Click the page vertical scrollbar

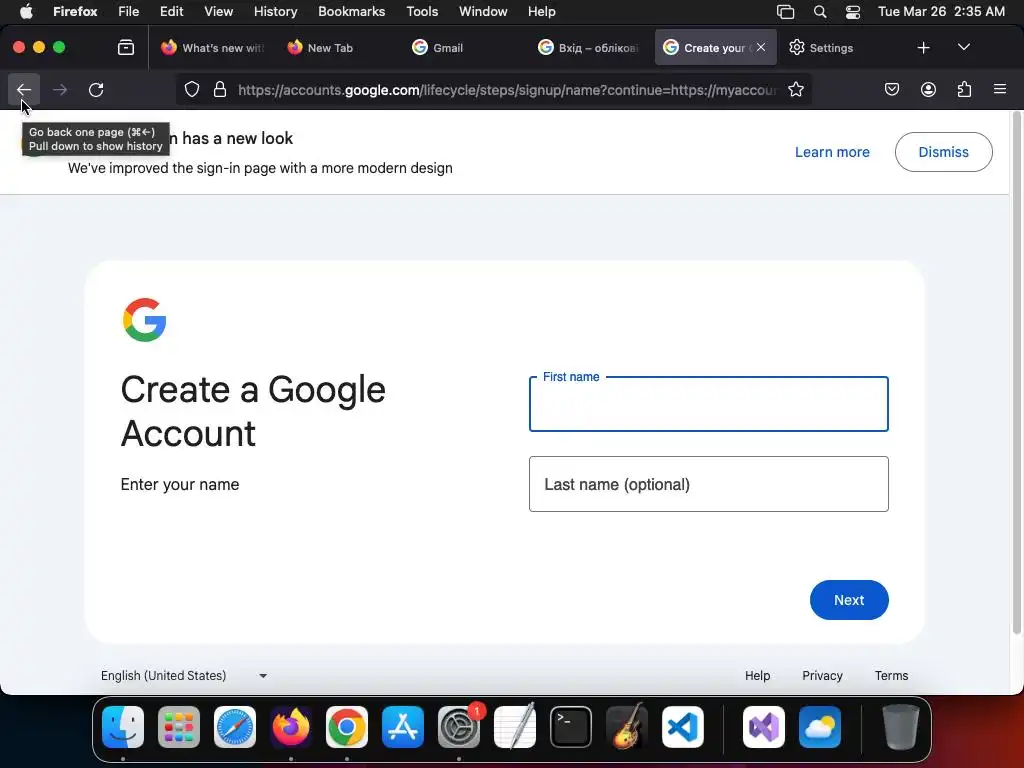point(1016,372)
